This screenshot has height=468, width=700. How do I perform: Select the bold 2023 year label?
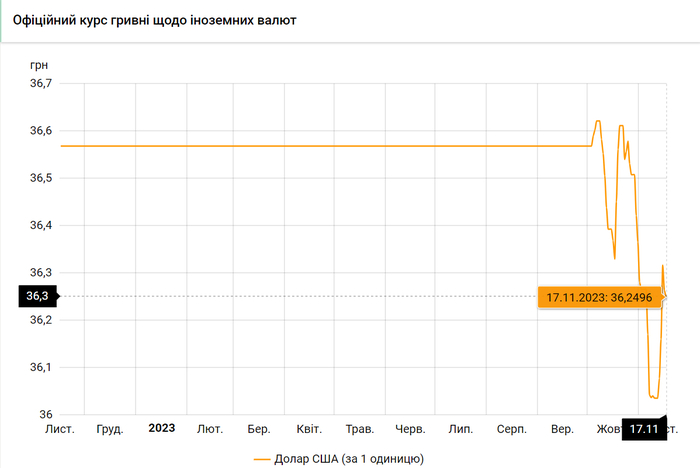coord(162,429)
